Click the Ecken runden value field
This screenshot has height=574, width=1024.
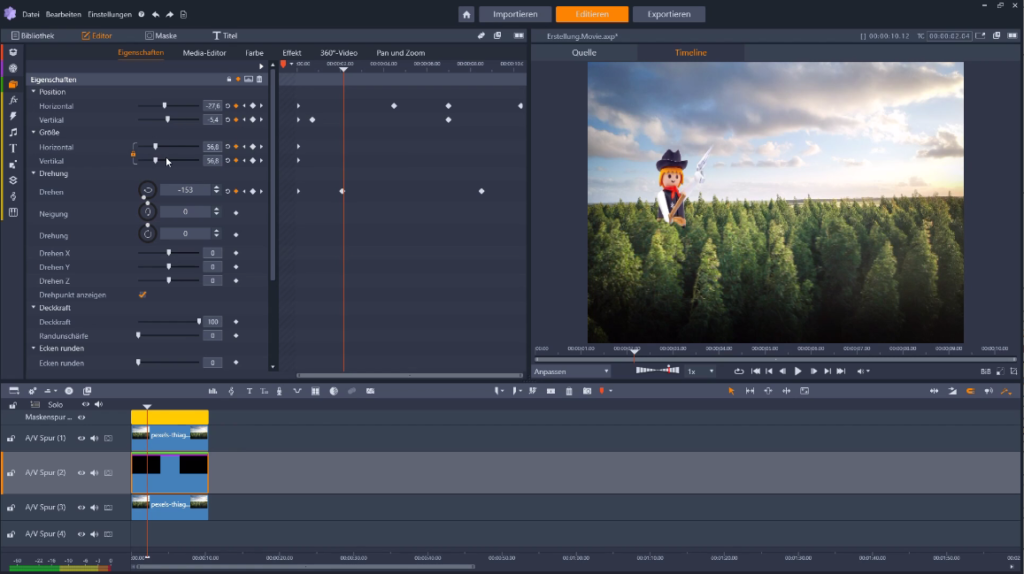[212, 363]
